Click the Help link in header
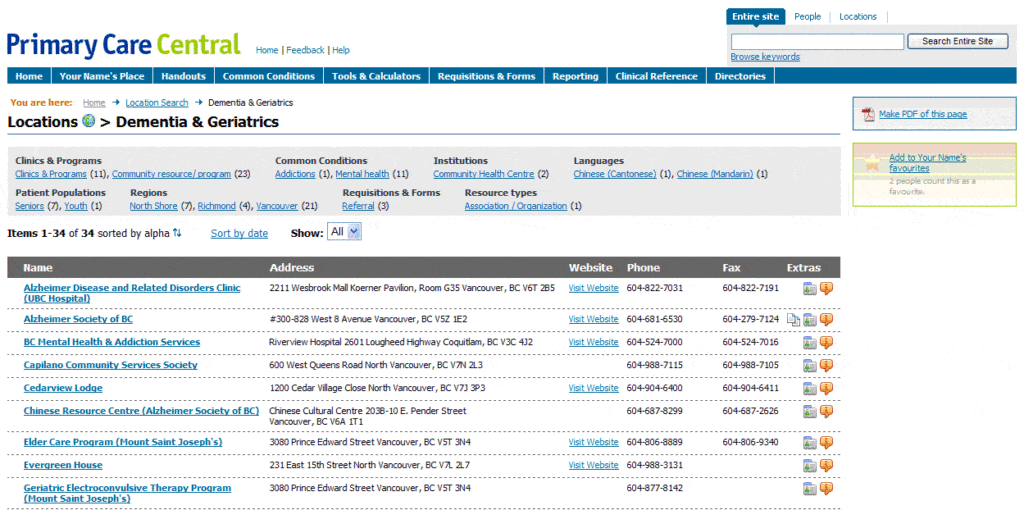Screen dimensions: 1024x510 coord(341,50)
